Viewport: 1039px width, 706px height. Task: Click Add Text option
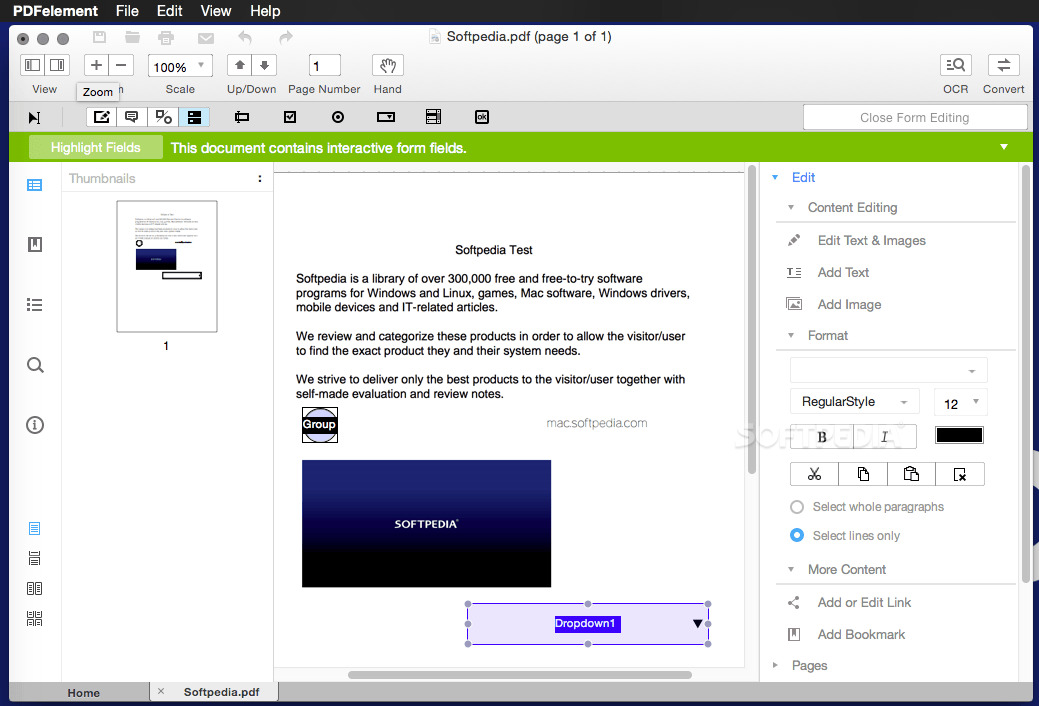[843, 272]
